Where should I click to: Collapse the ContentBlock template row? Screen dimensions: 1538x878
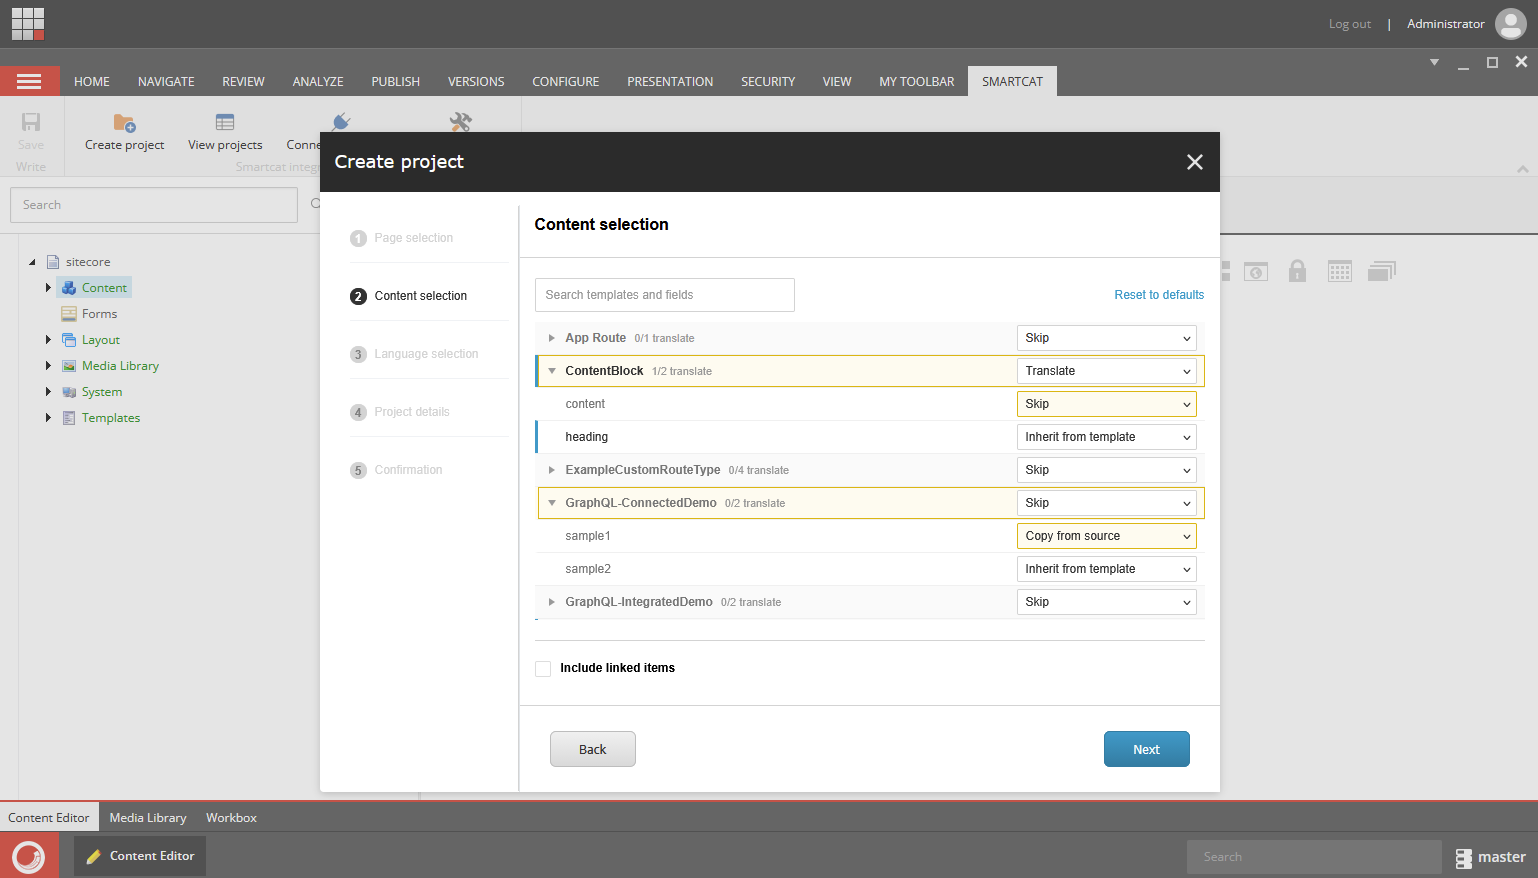click(x=551, y=371)
